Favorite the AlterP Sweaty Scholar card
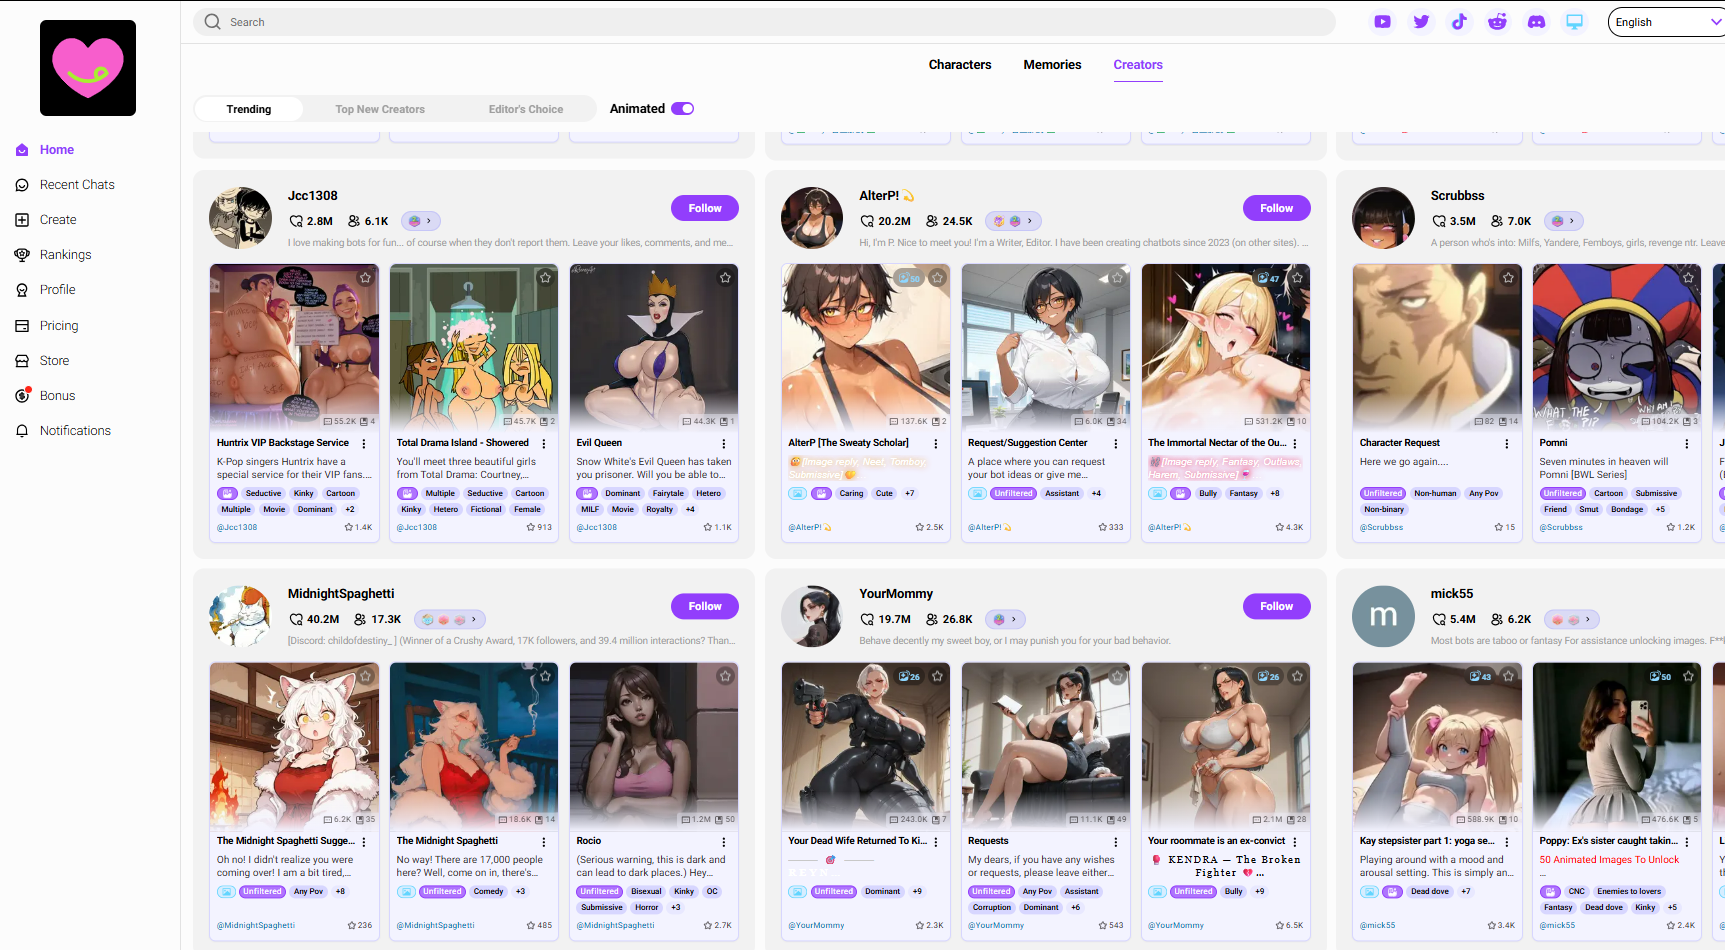1725x950 pixels. (937, 278)
